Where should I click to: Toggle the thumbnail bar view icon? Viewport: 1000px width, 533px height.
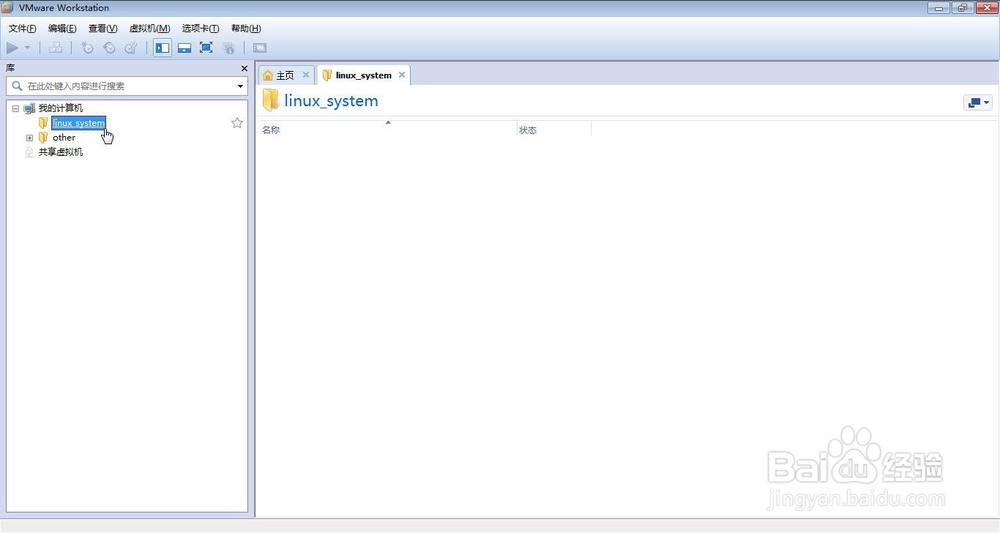tap(184, 48)
